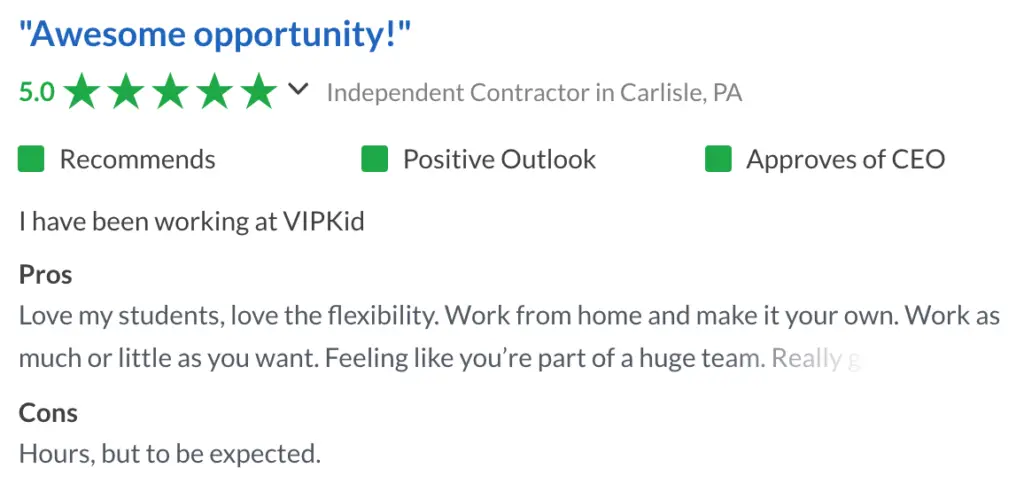Click the fourth green rating star

tap(215, 91)
